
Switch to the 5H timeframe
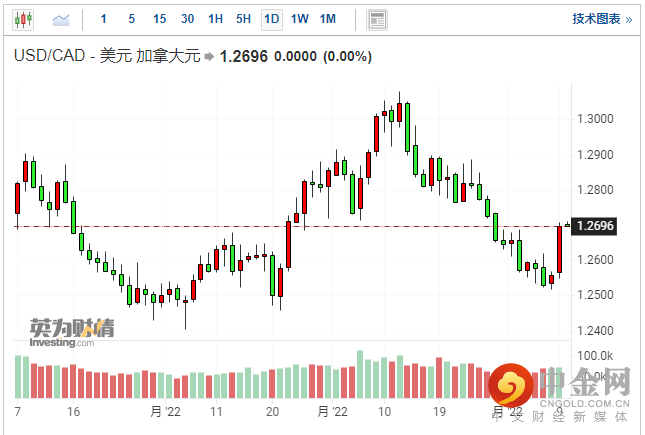point(243,19)
